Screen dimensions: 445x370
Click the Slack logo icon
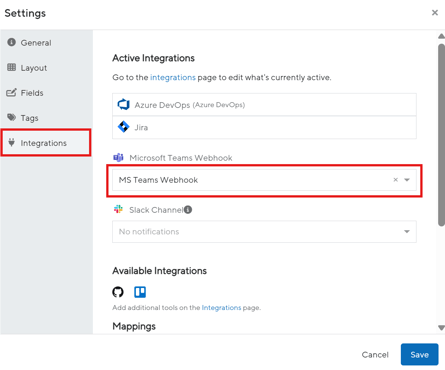pyautogui.click(x=118, y=209)
